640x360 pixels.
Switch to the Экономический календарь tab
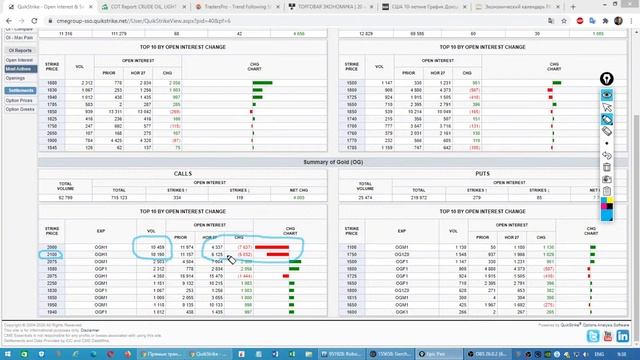(518, 7)
